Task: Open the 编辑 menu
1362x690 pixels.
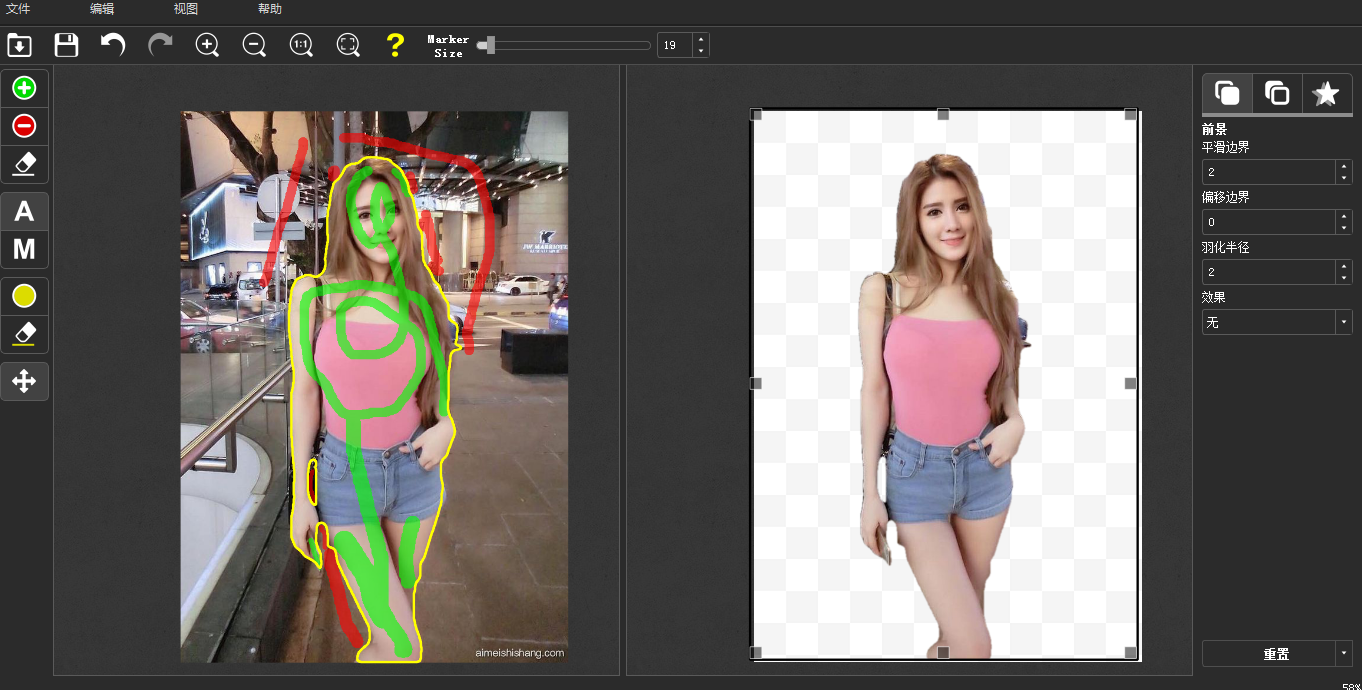Action: tap(102, 9)
